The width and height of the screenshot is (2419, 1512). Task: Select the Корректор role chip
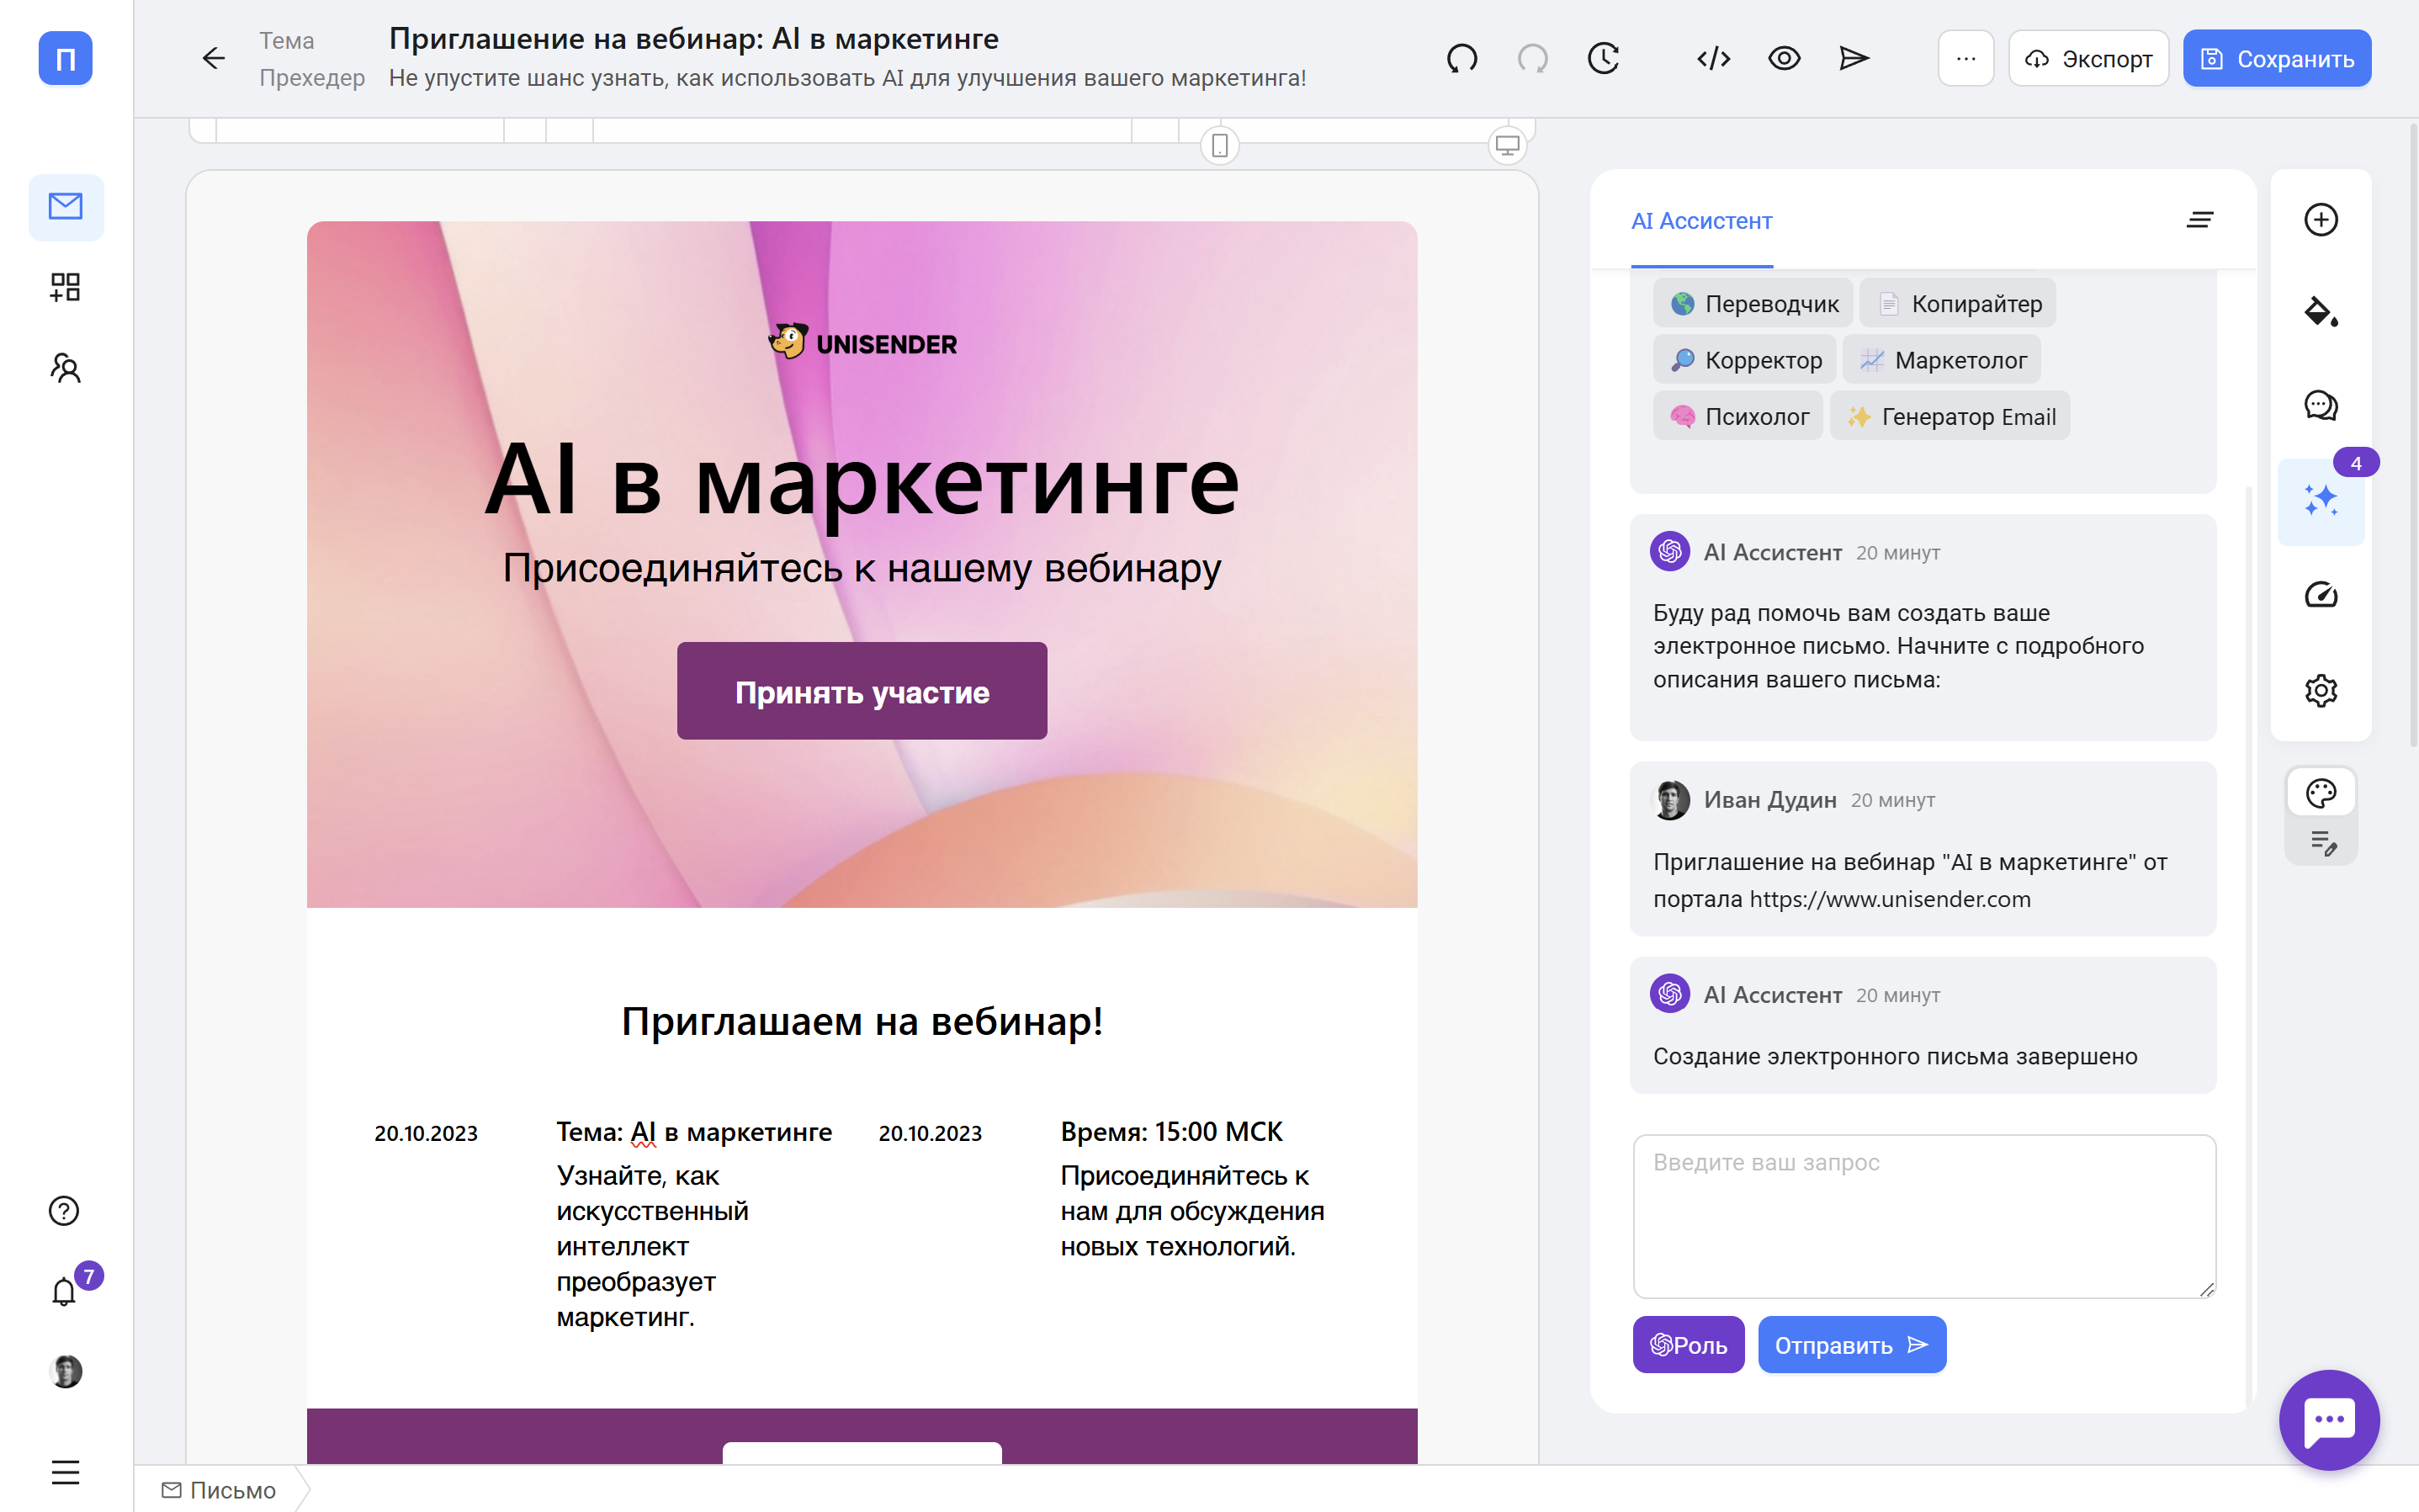pyautogui.click(x=1745, y=360)
